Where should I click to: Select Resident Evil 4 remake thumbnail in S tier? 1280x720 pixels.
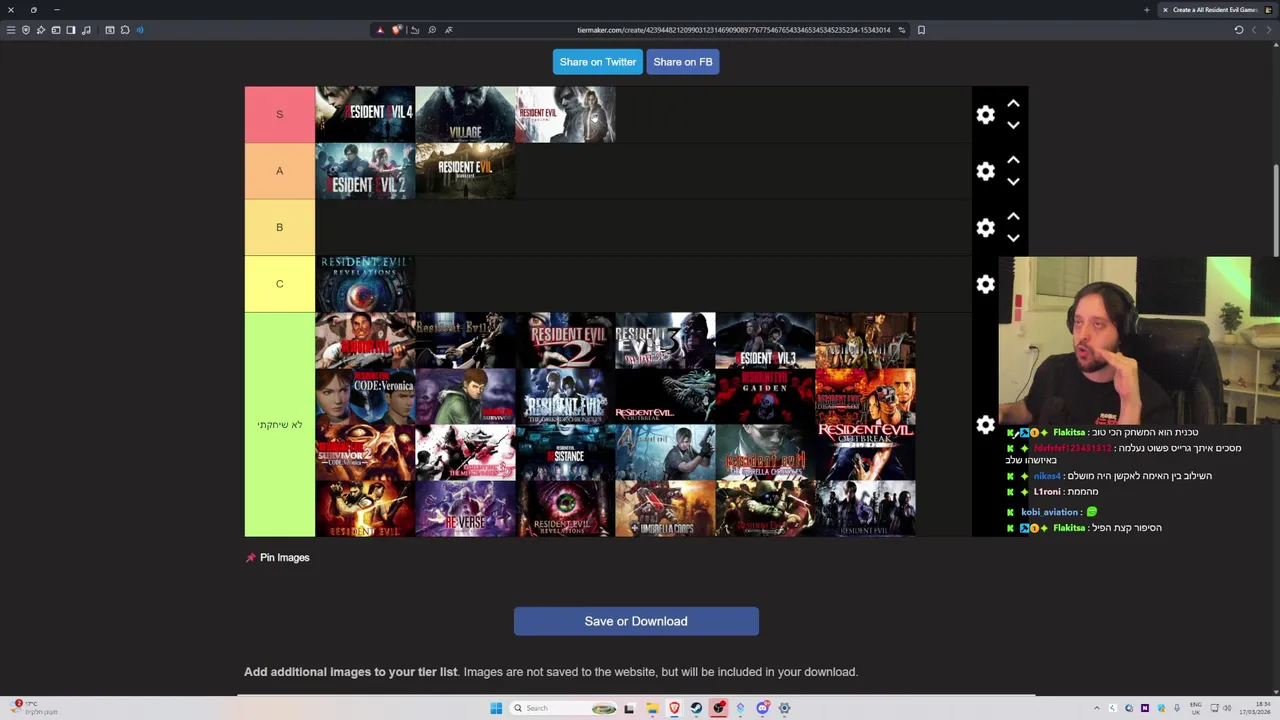(x=365, y=114)
